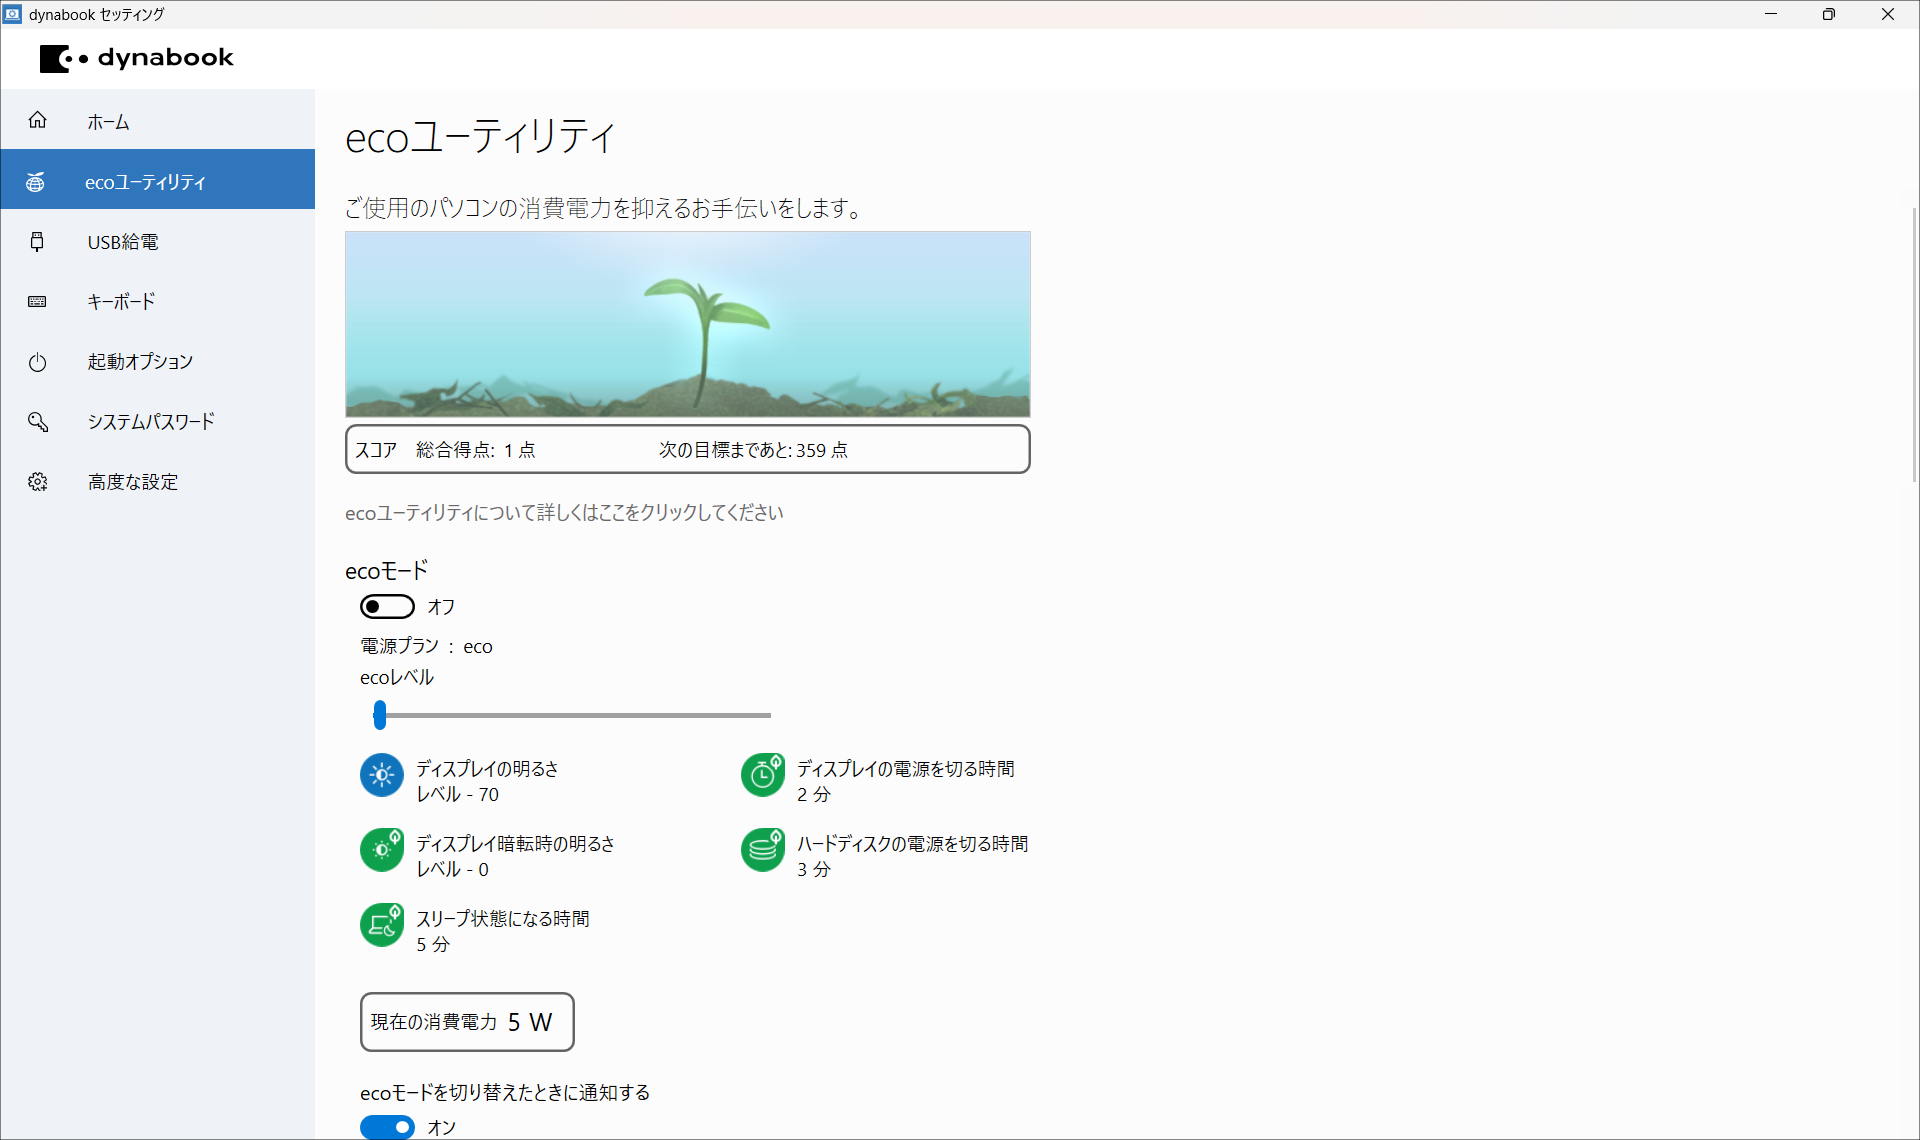Click the sleep timer icon

tap(381, 925)
